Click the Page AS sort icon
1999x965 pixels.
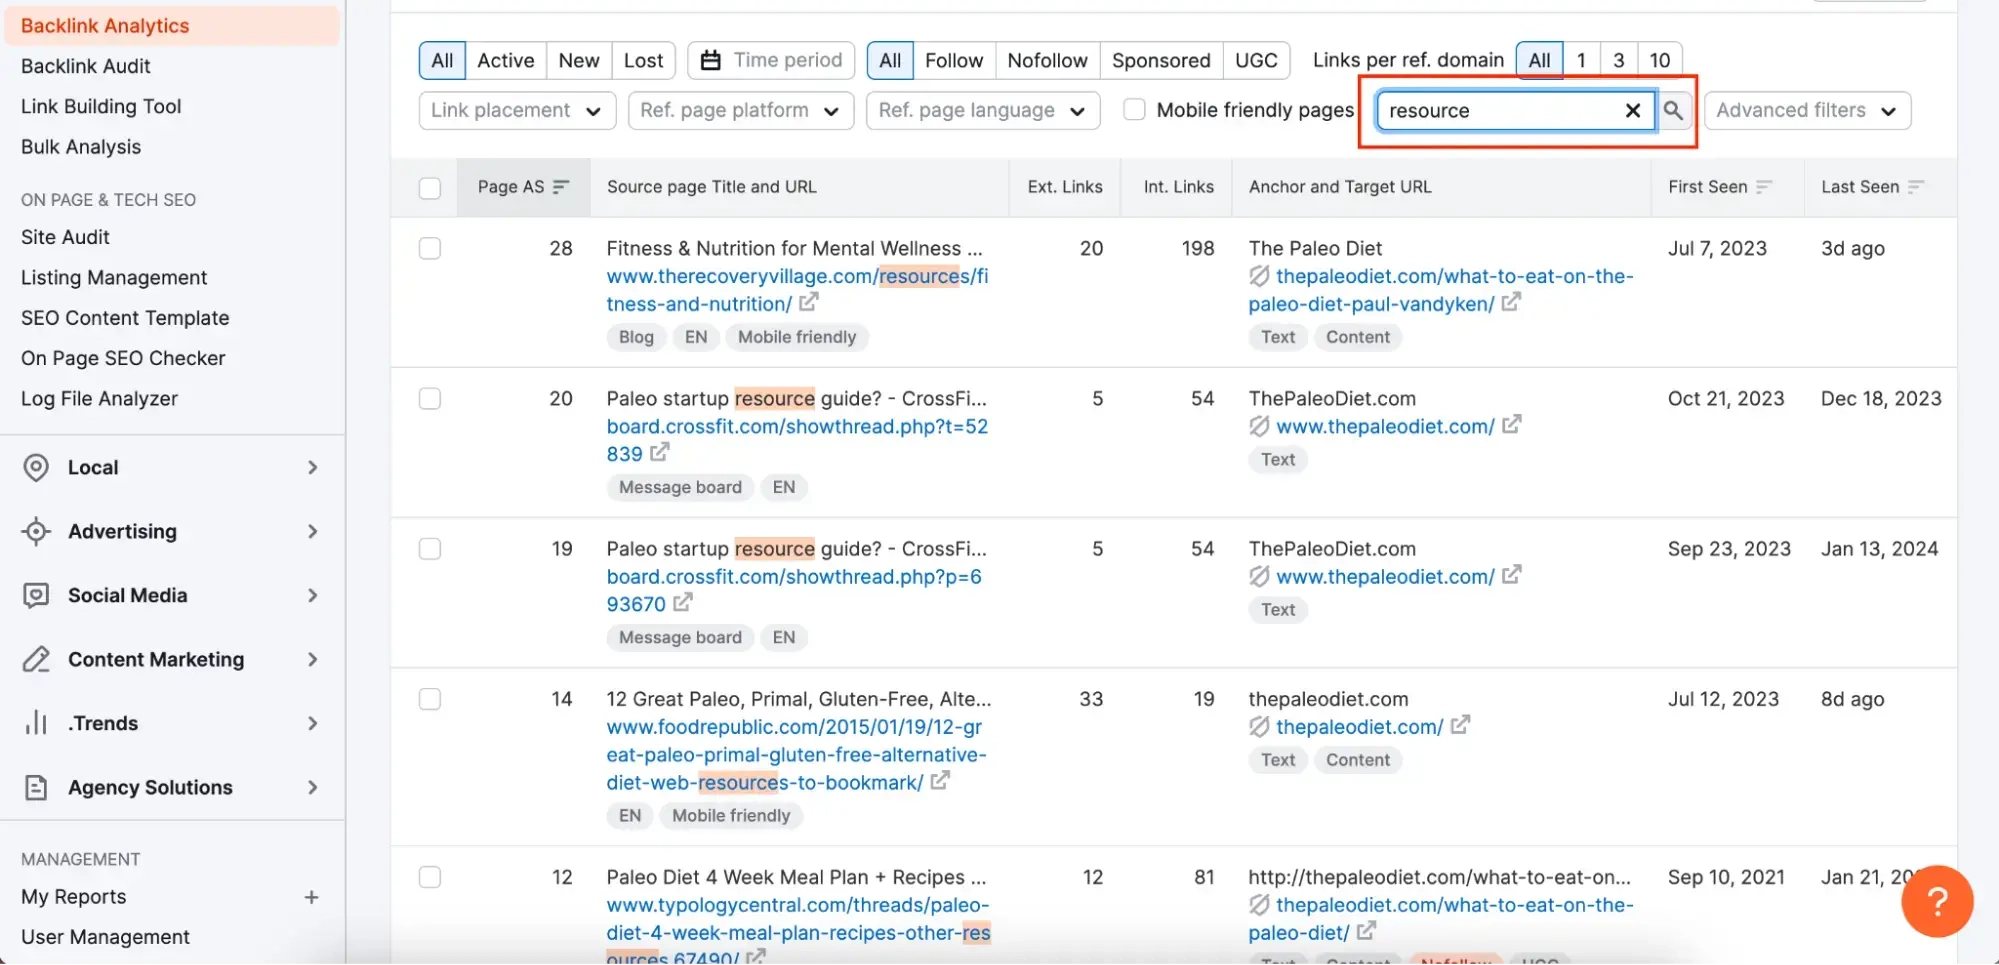click(x=561, y=187)
